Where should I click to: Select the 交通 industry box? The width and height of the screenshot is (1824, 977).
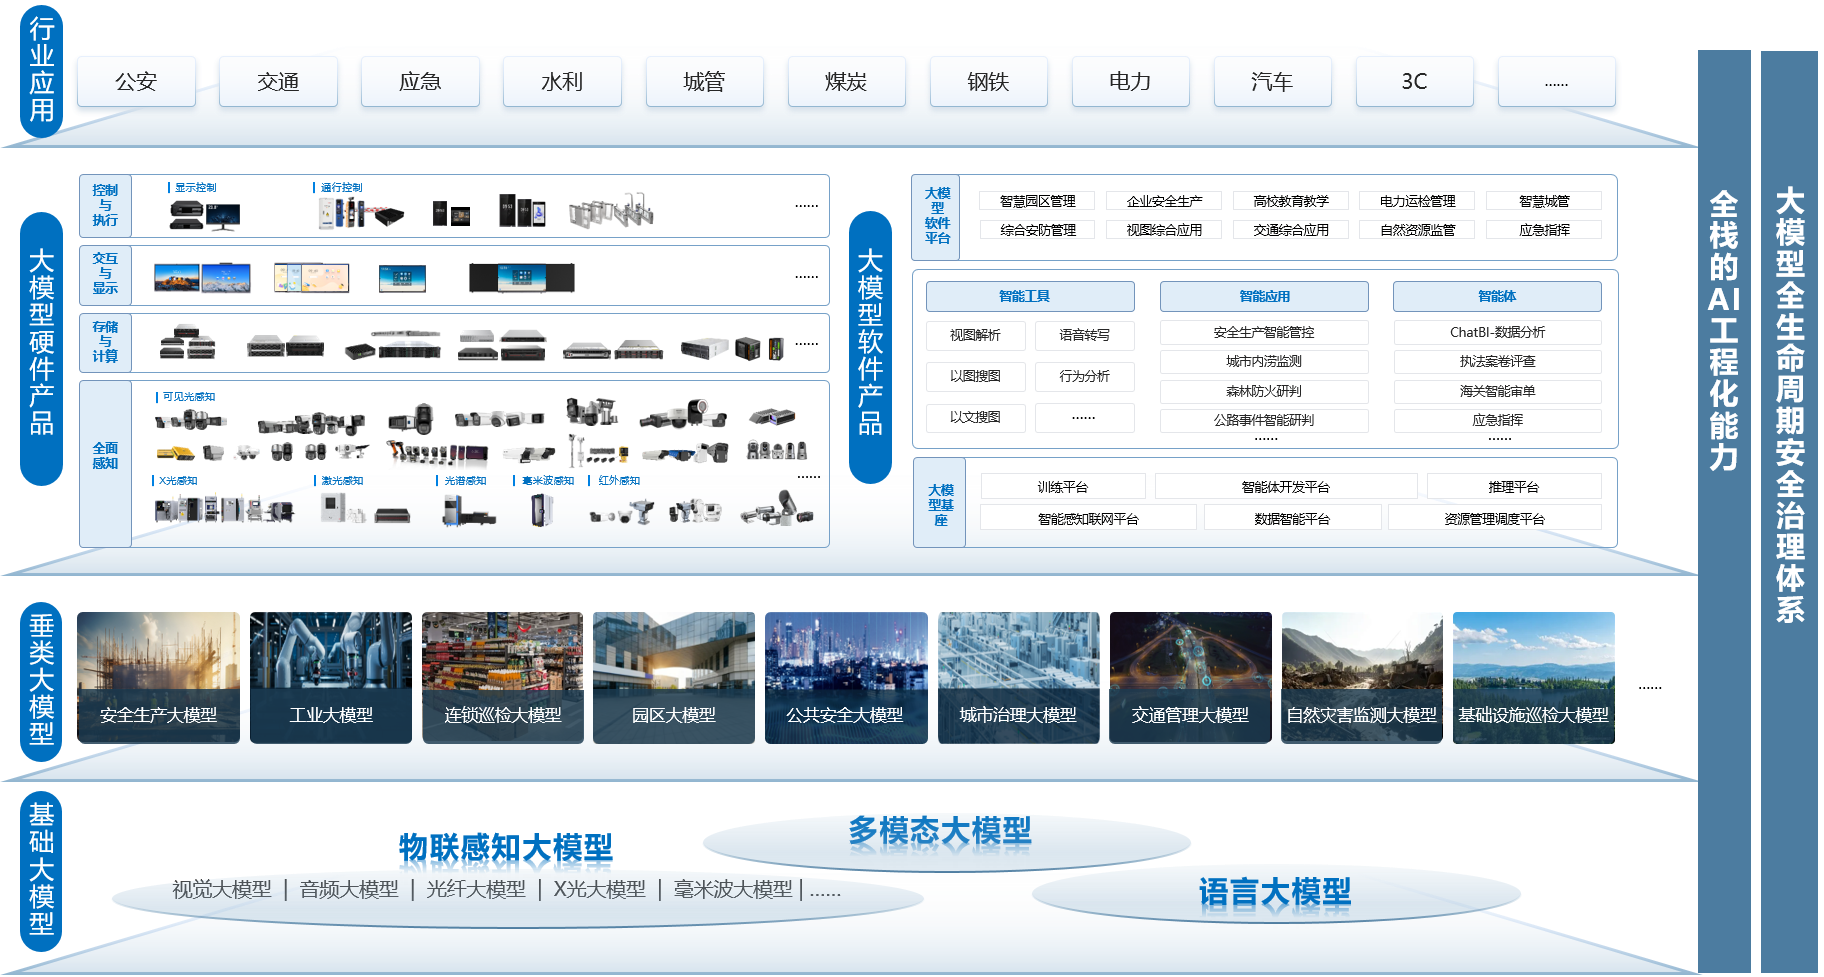[278, 82]
